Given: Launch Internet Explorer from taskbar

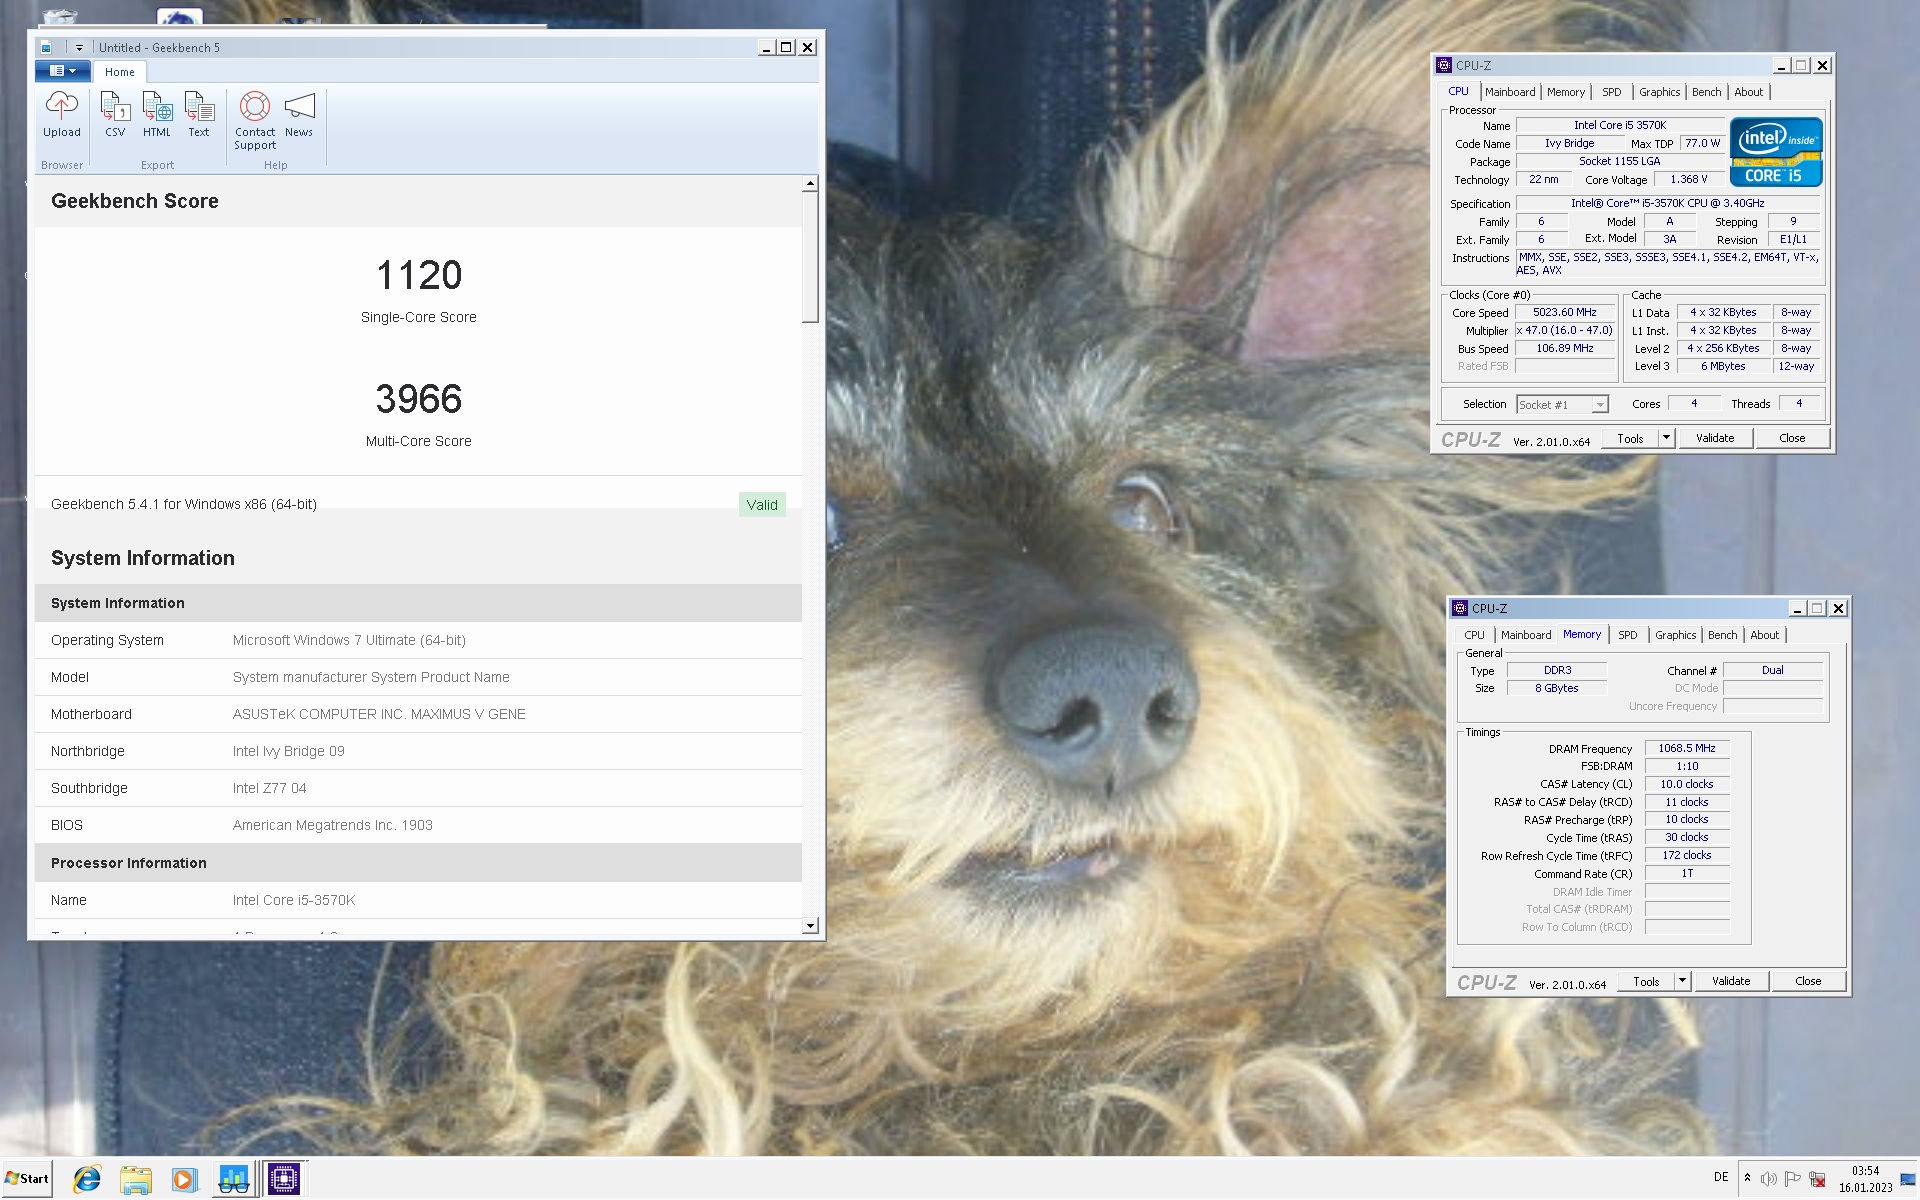Looking at the screenshot, I should 88,1180.
